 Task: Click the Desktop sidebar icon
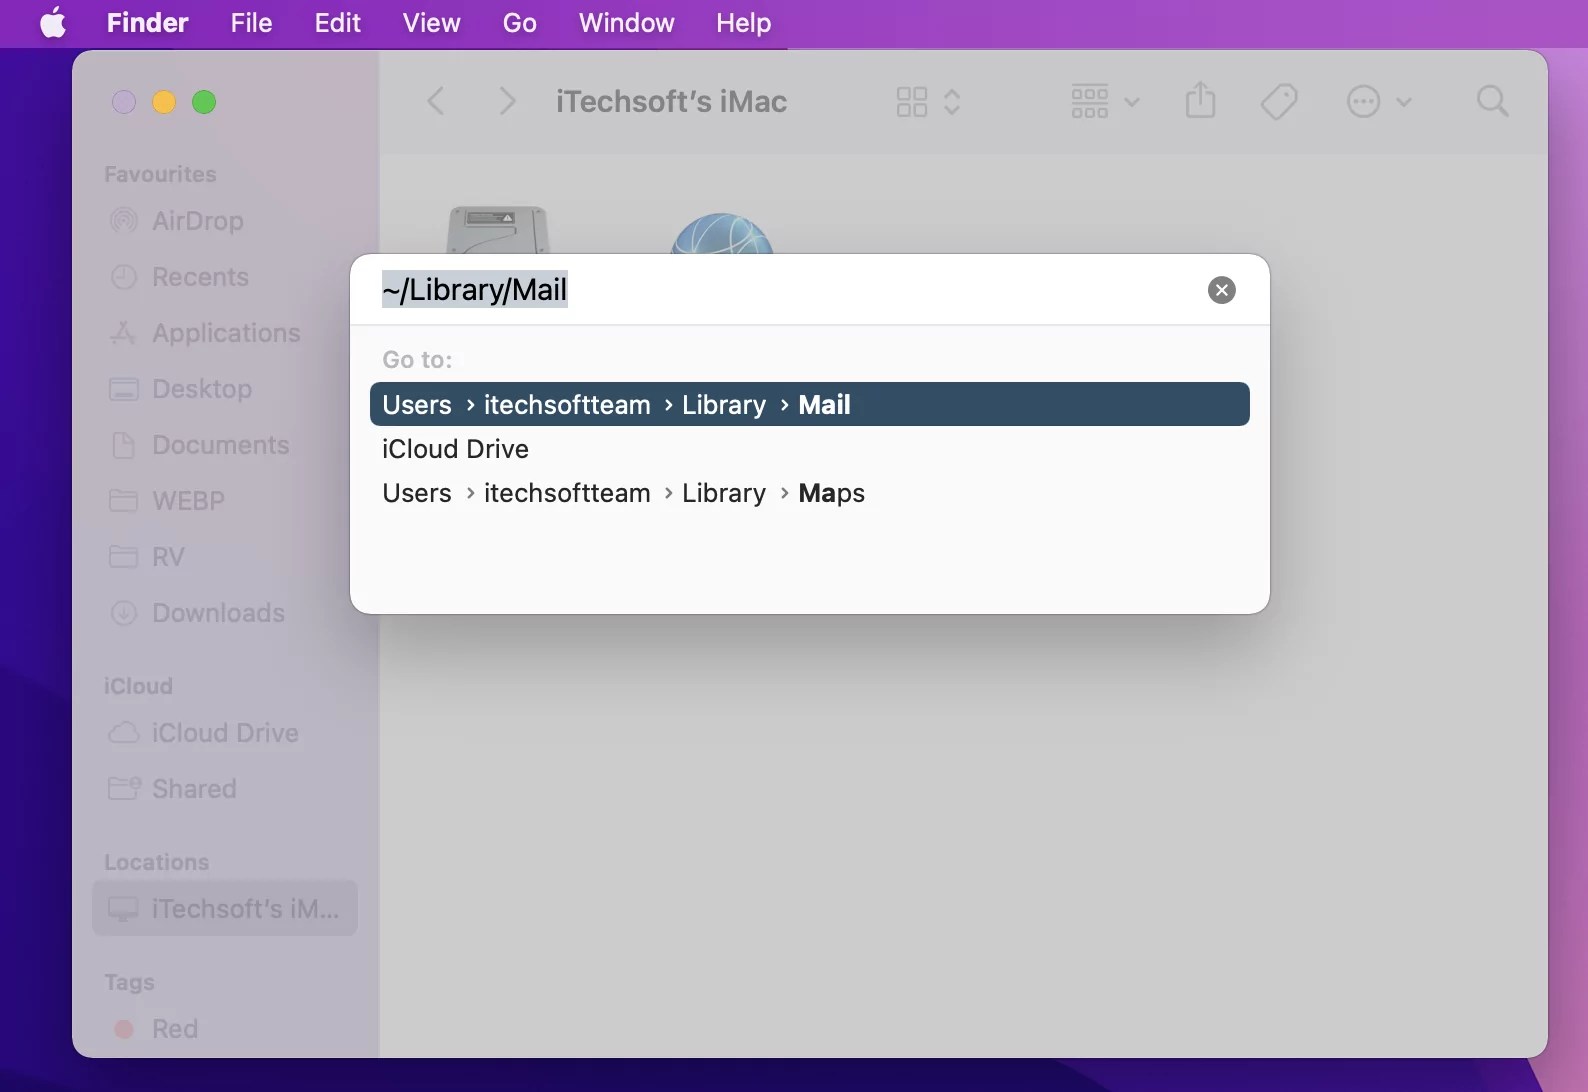pos(123,389)
